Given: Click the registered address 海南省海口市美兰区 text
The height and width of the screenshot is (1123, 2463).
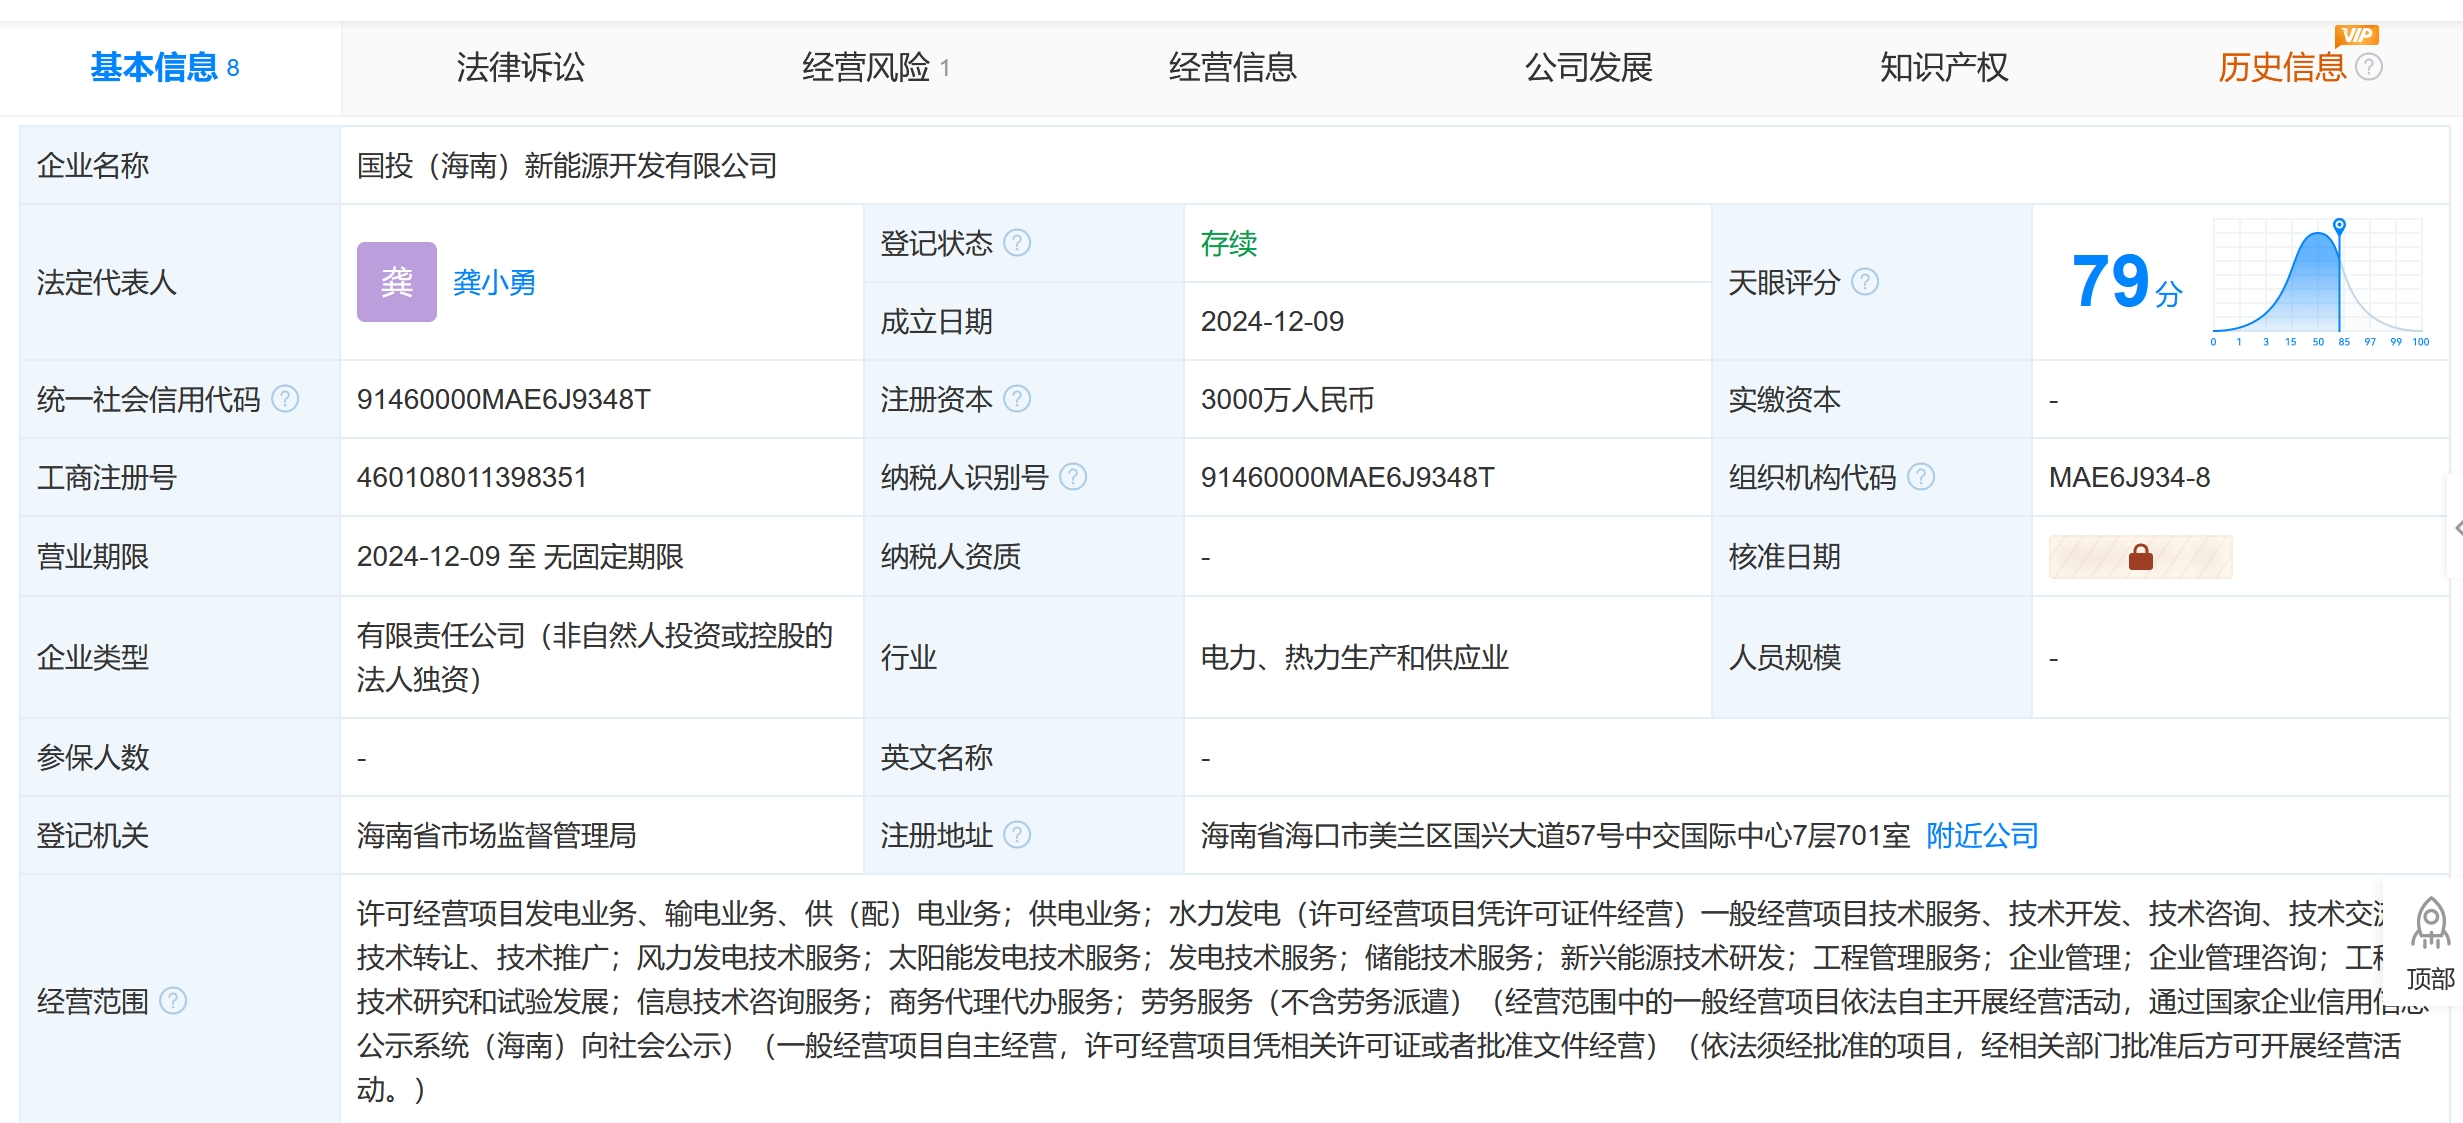Looking at the screenshot, I should pos(1555,835).
